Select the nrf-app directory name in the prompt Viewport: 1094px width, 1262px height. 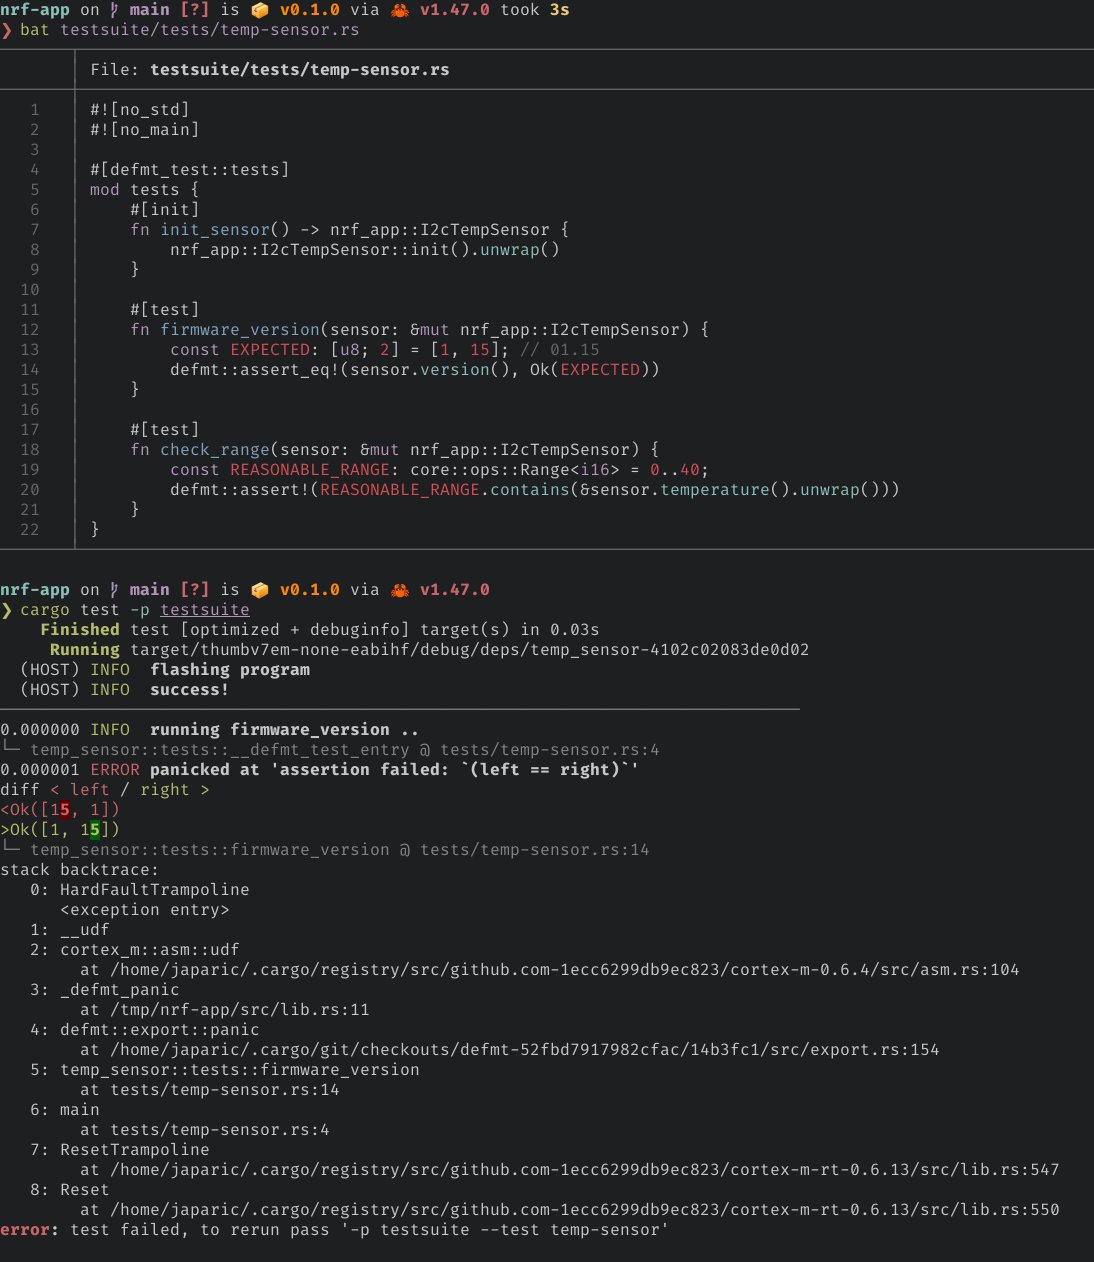click(x=34, y=10)
